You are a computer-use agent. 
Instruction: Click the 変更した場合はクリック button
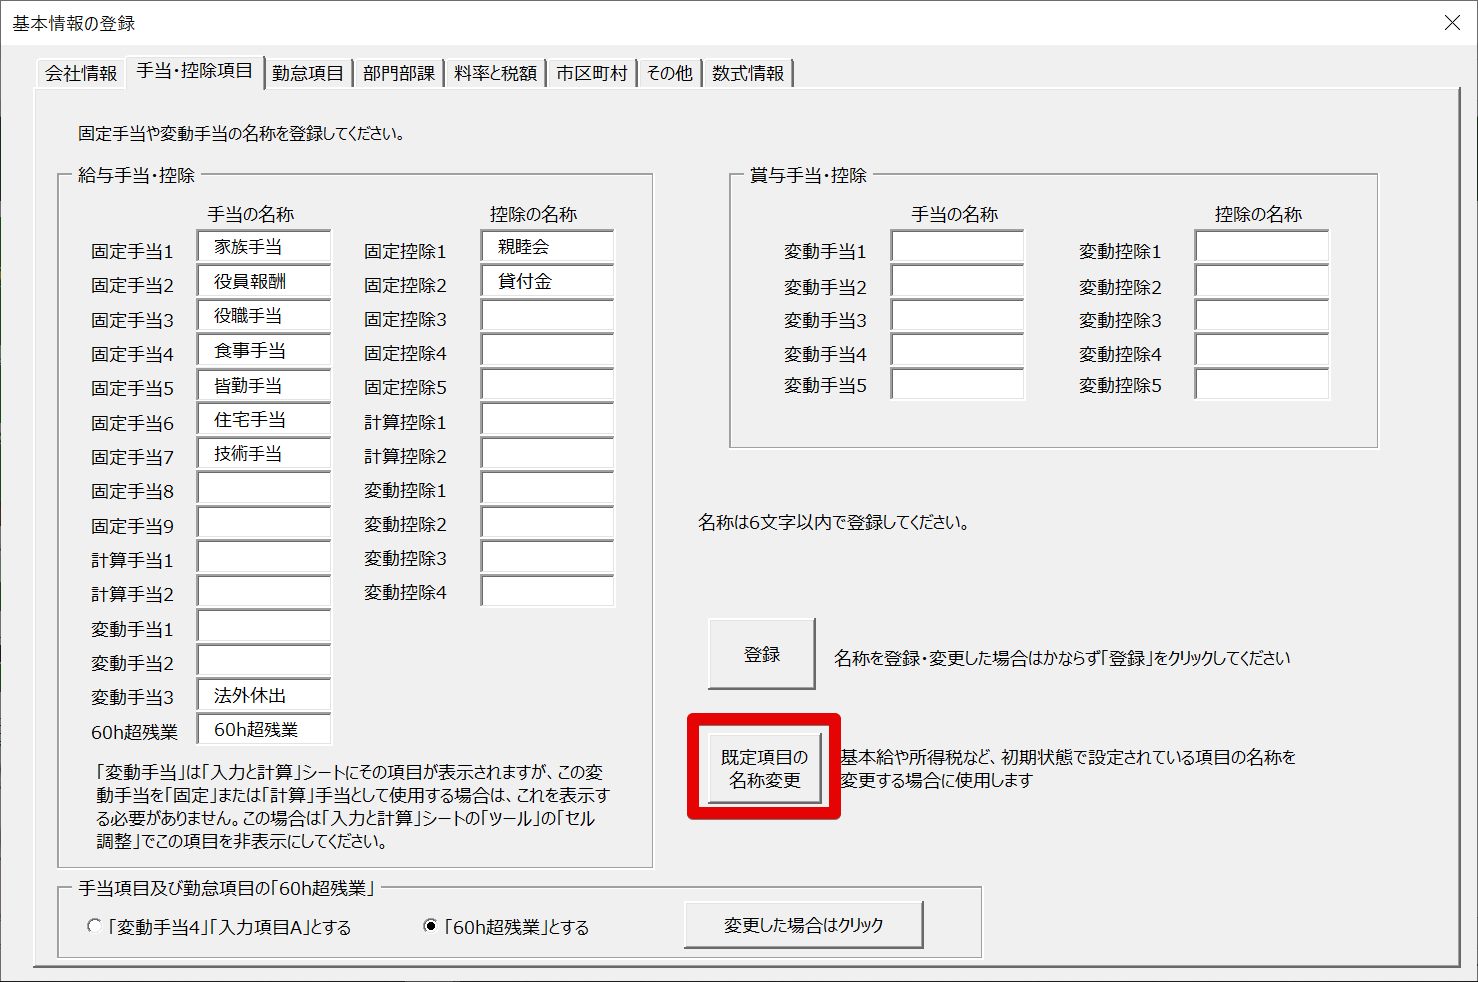(803, 925)
